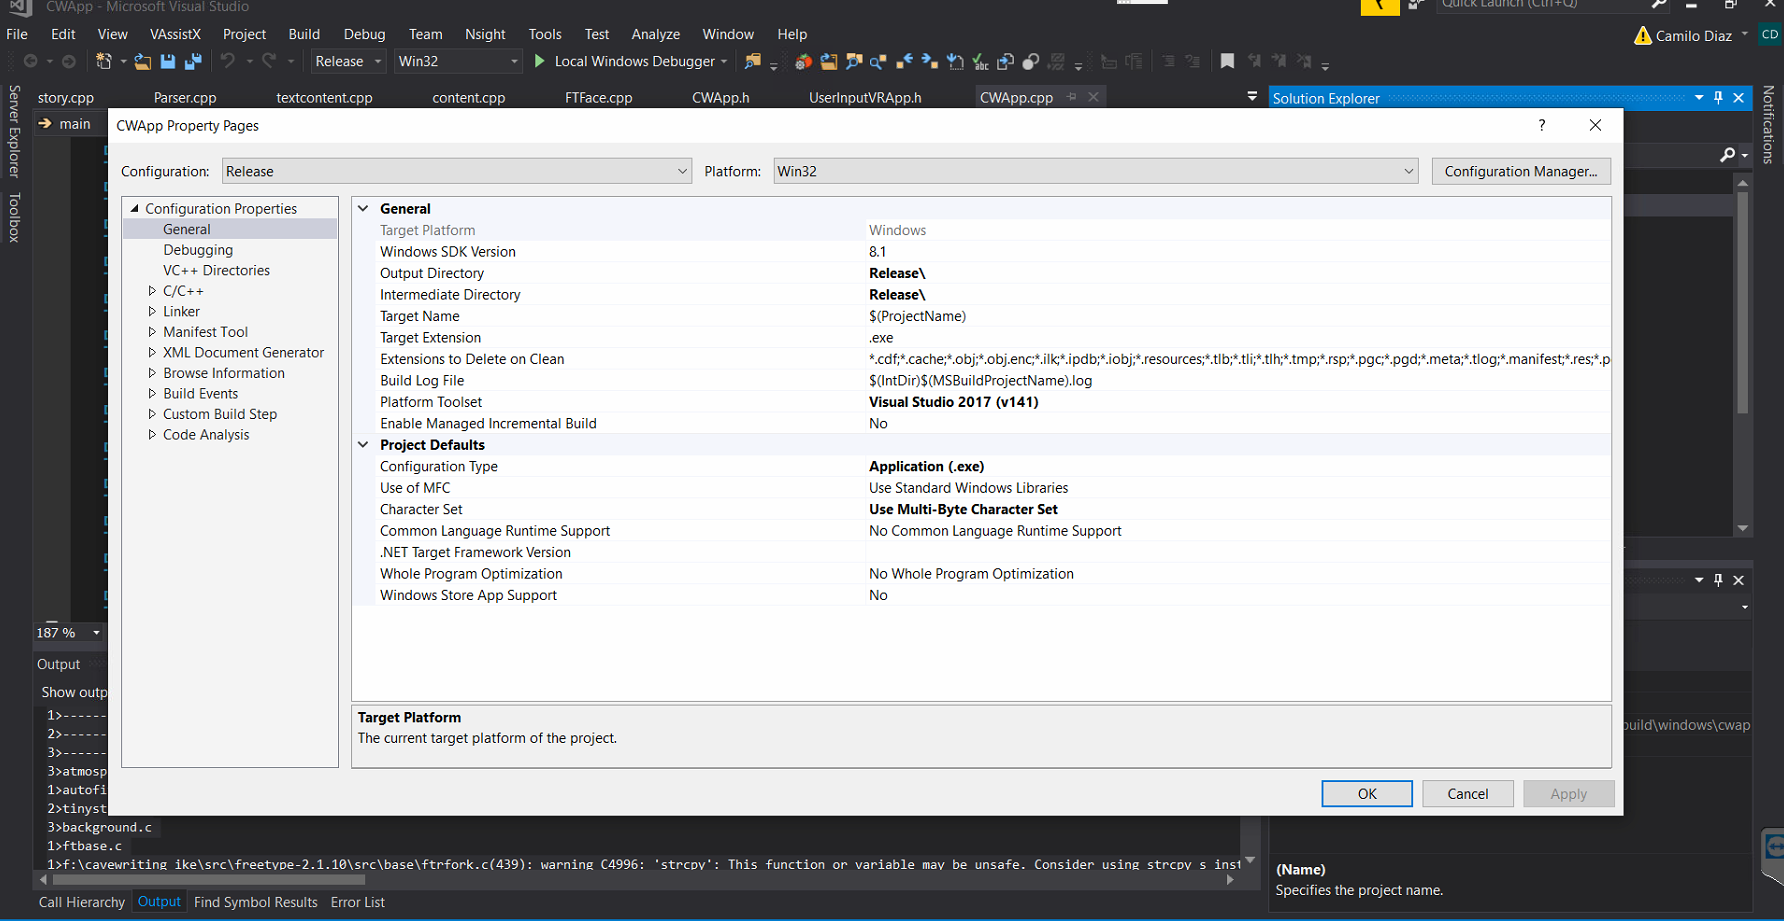Open the 187 % zoom level dropdown
1784x921 pixels.
click(96, 633)
